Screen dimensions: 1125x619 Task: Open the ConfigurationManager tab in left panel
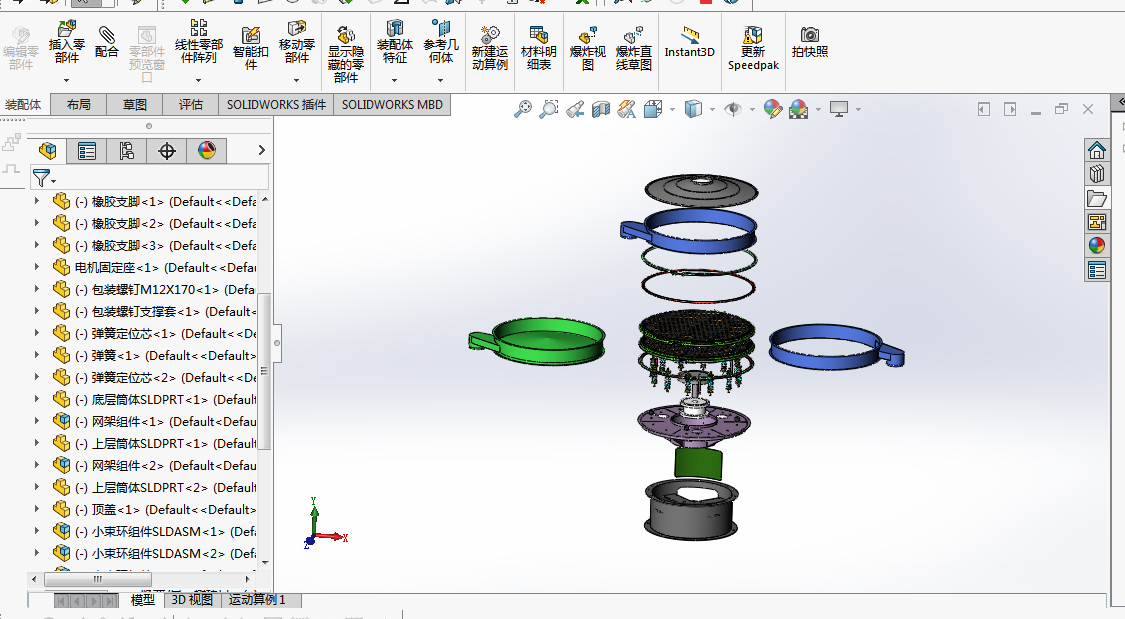[127, 151]
